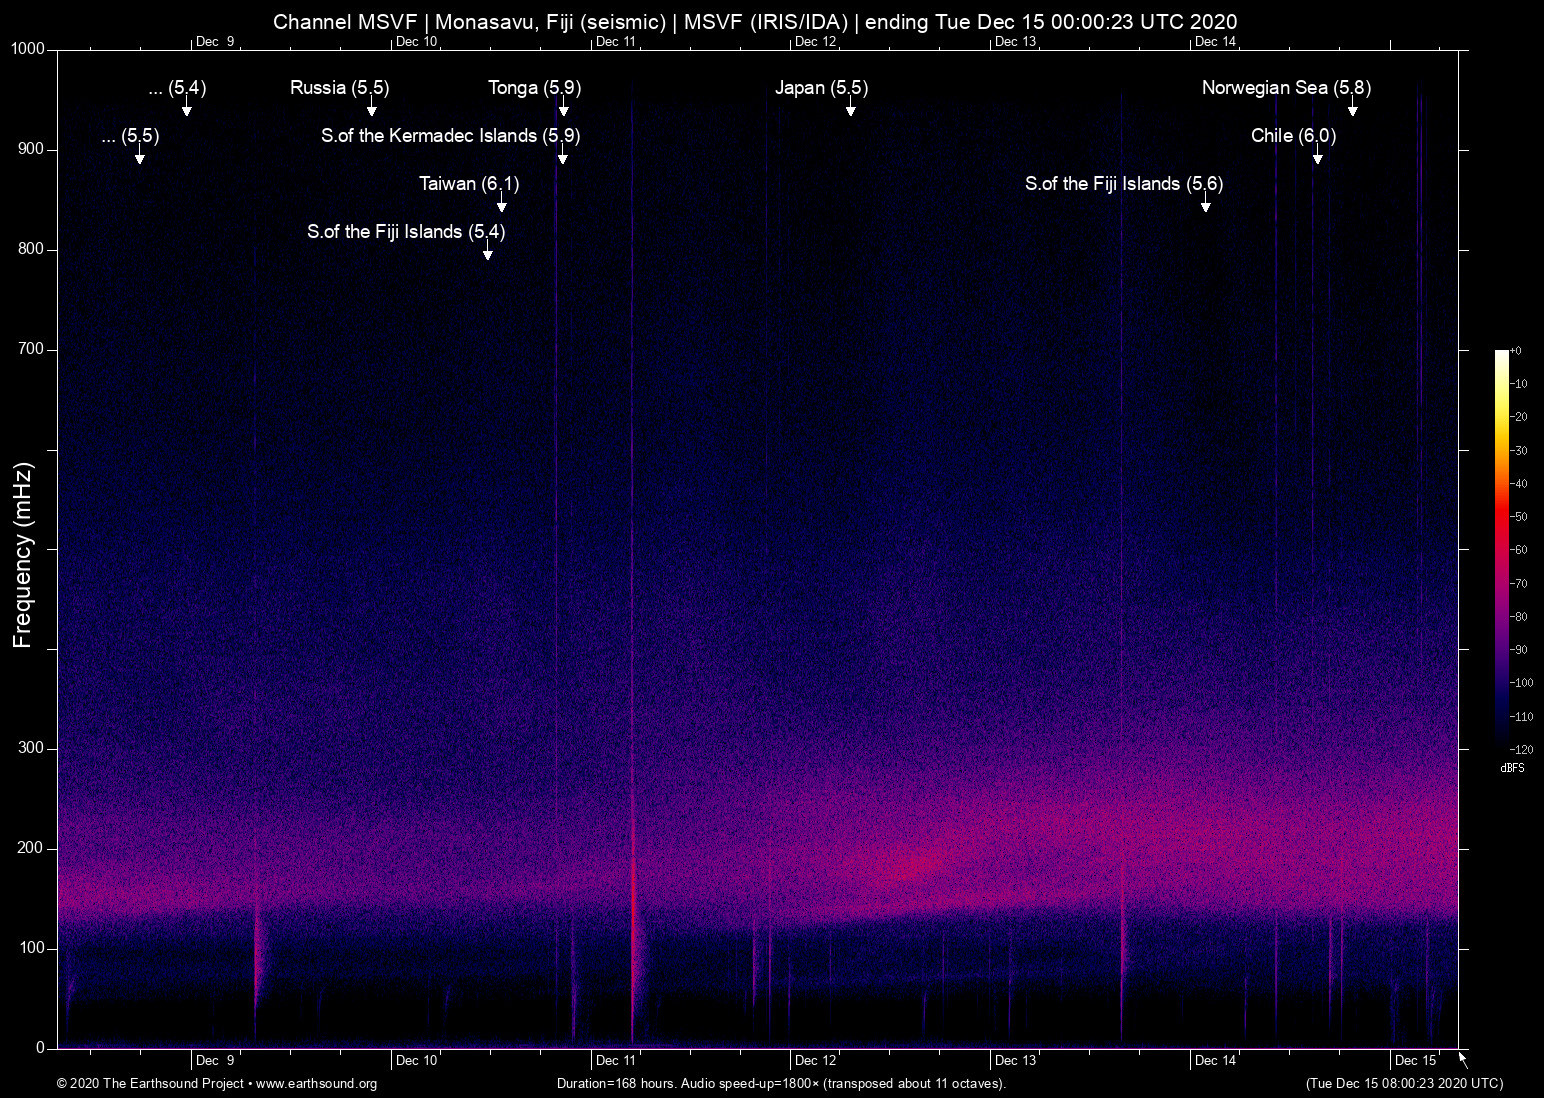Viewport: 1544px width, 1098px height.
Task: Click the Frequency (mHz) axis title
Action: (23, 555)
